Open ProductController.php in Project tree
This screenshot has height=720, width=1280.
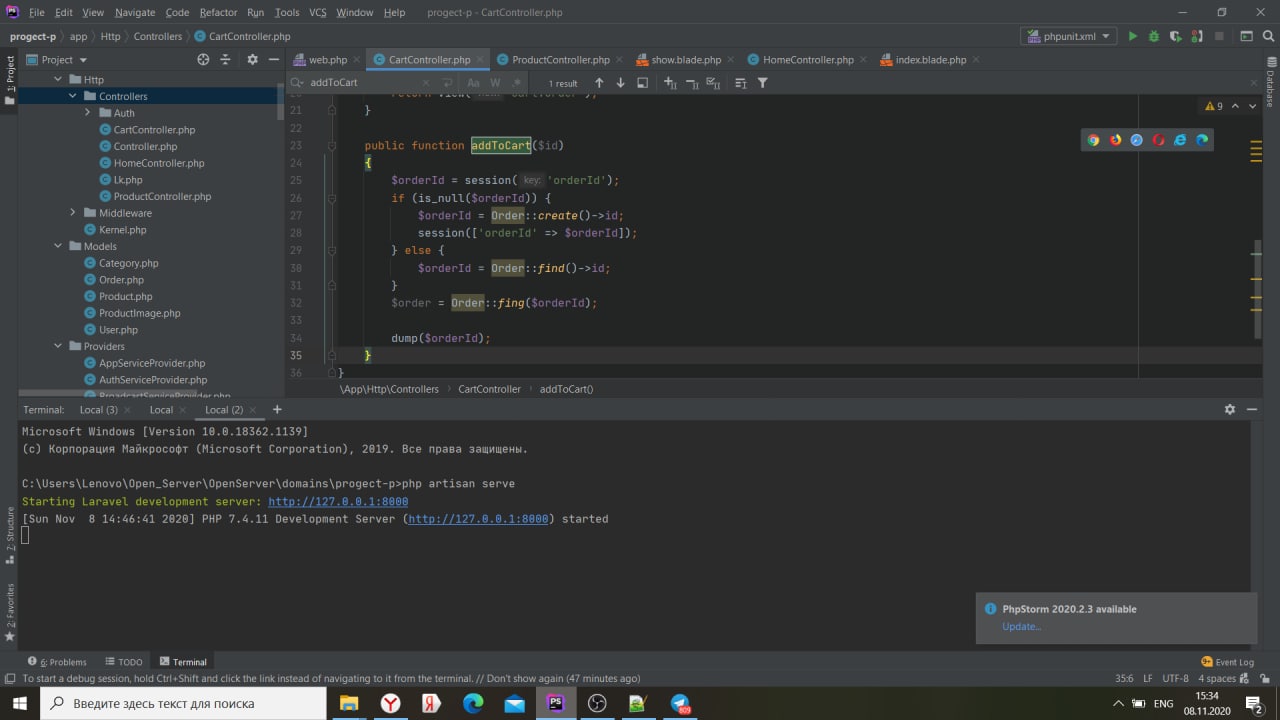[x=162, y=196]
